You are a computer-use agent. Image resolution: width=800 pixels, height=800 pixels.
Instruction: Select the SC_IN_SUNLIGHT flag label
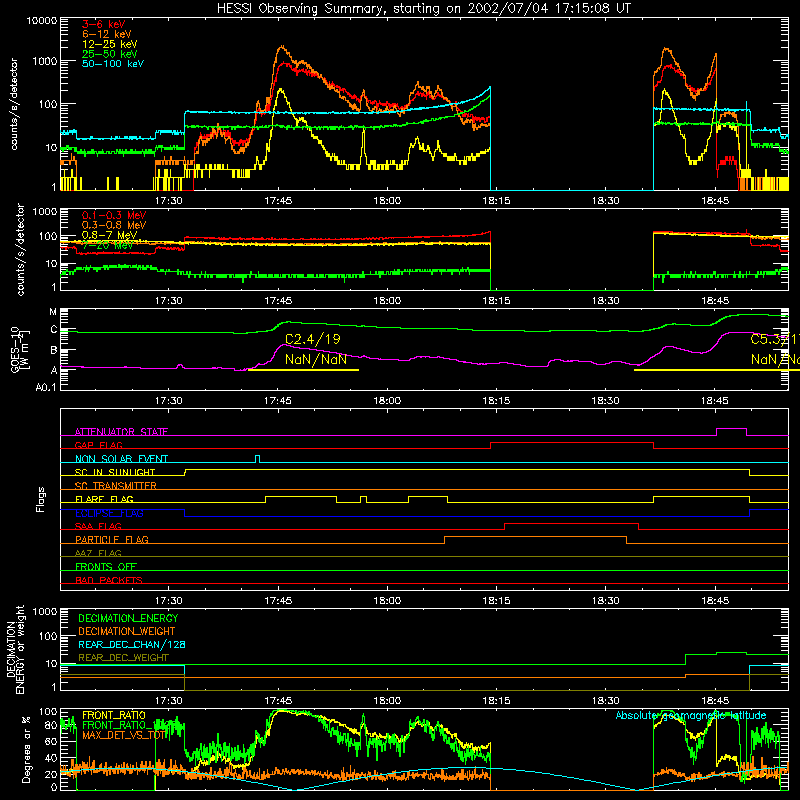[115, 472]
